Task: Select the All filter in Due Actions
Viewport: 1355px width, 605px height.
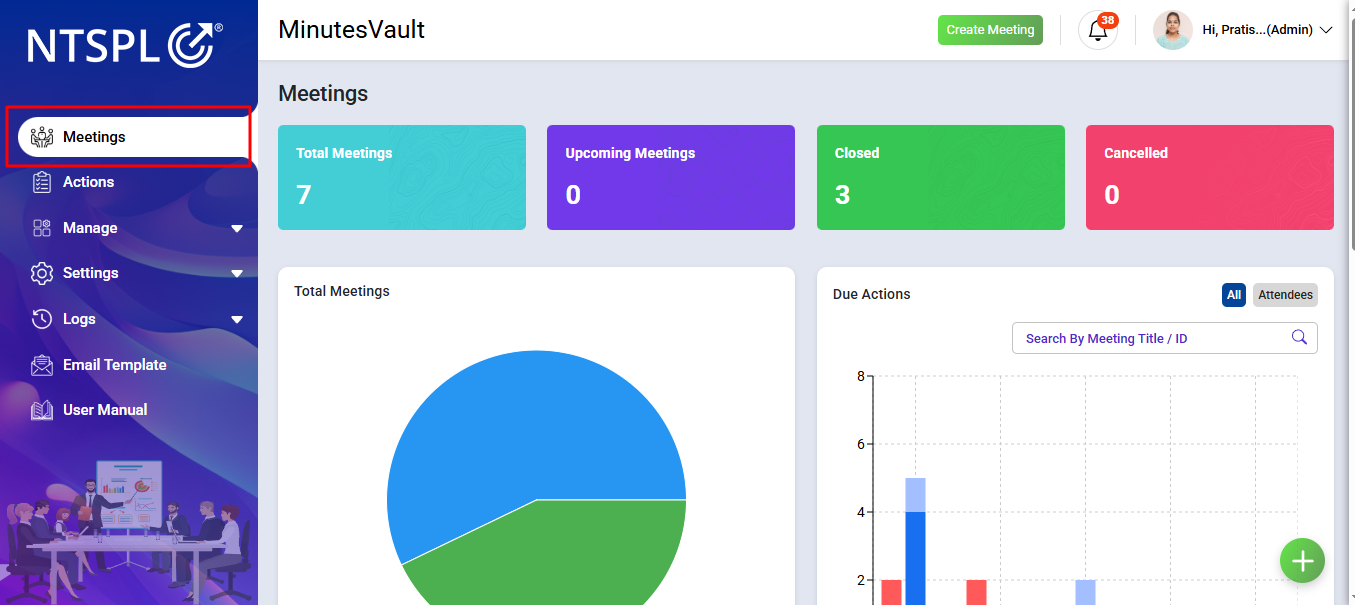Action: pyautogui.click(x=1234, y=295)
